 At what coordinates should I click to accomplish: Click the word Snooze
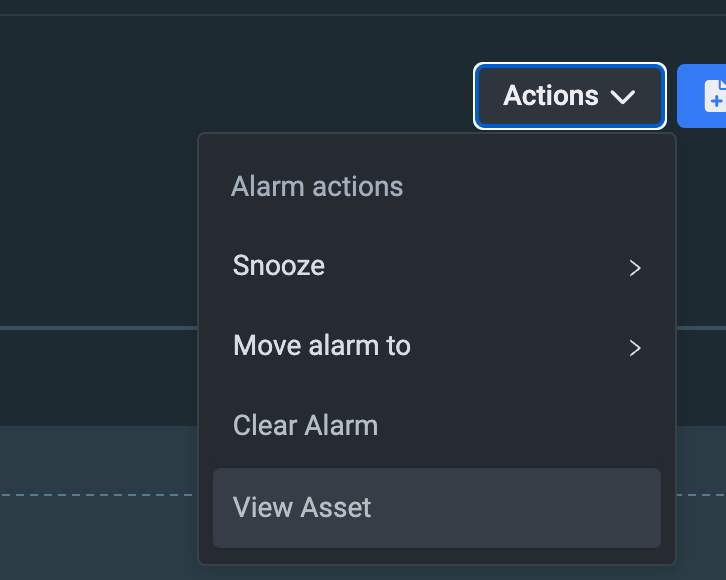click(x=279, y=266)
